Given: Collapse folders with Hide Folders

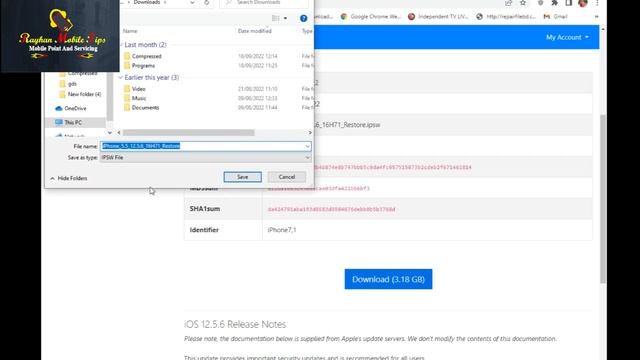Looking at the screenshot, I should (x=69, y=178).
